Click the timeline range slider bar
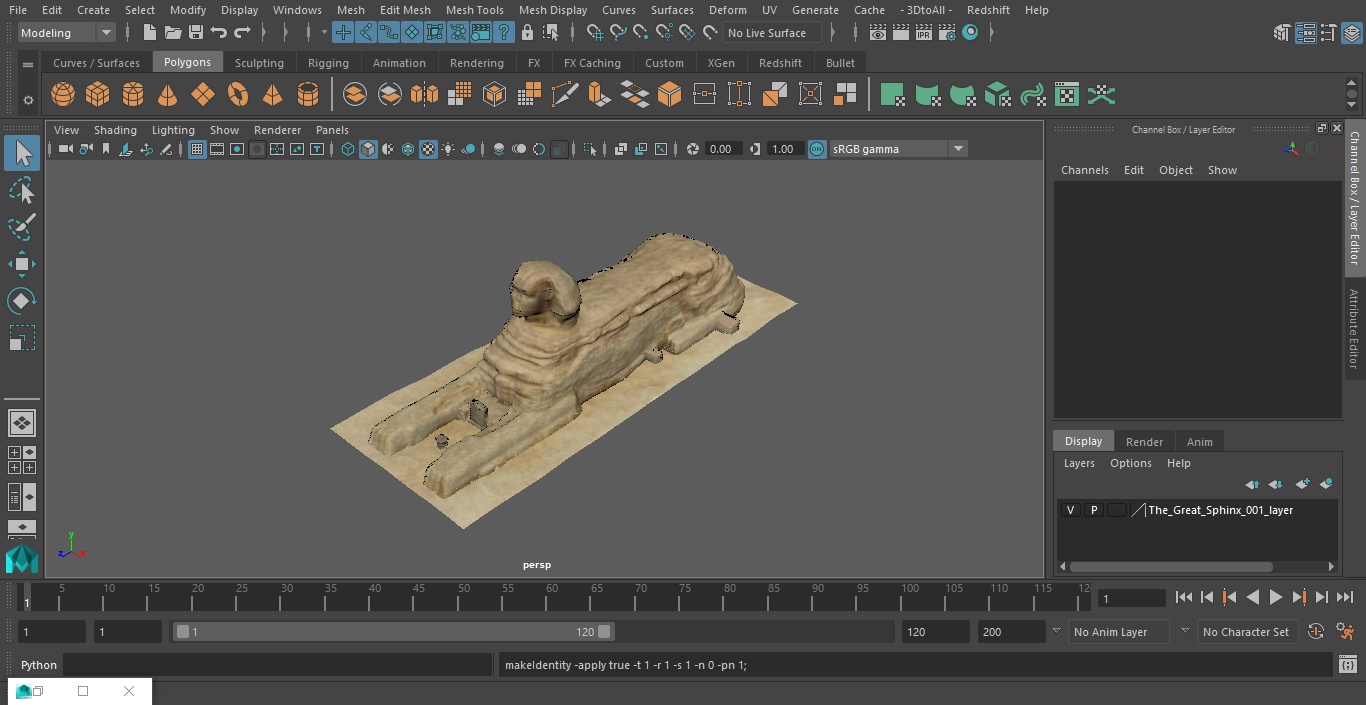1366x705 pixels. coord(393,632)
